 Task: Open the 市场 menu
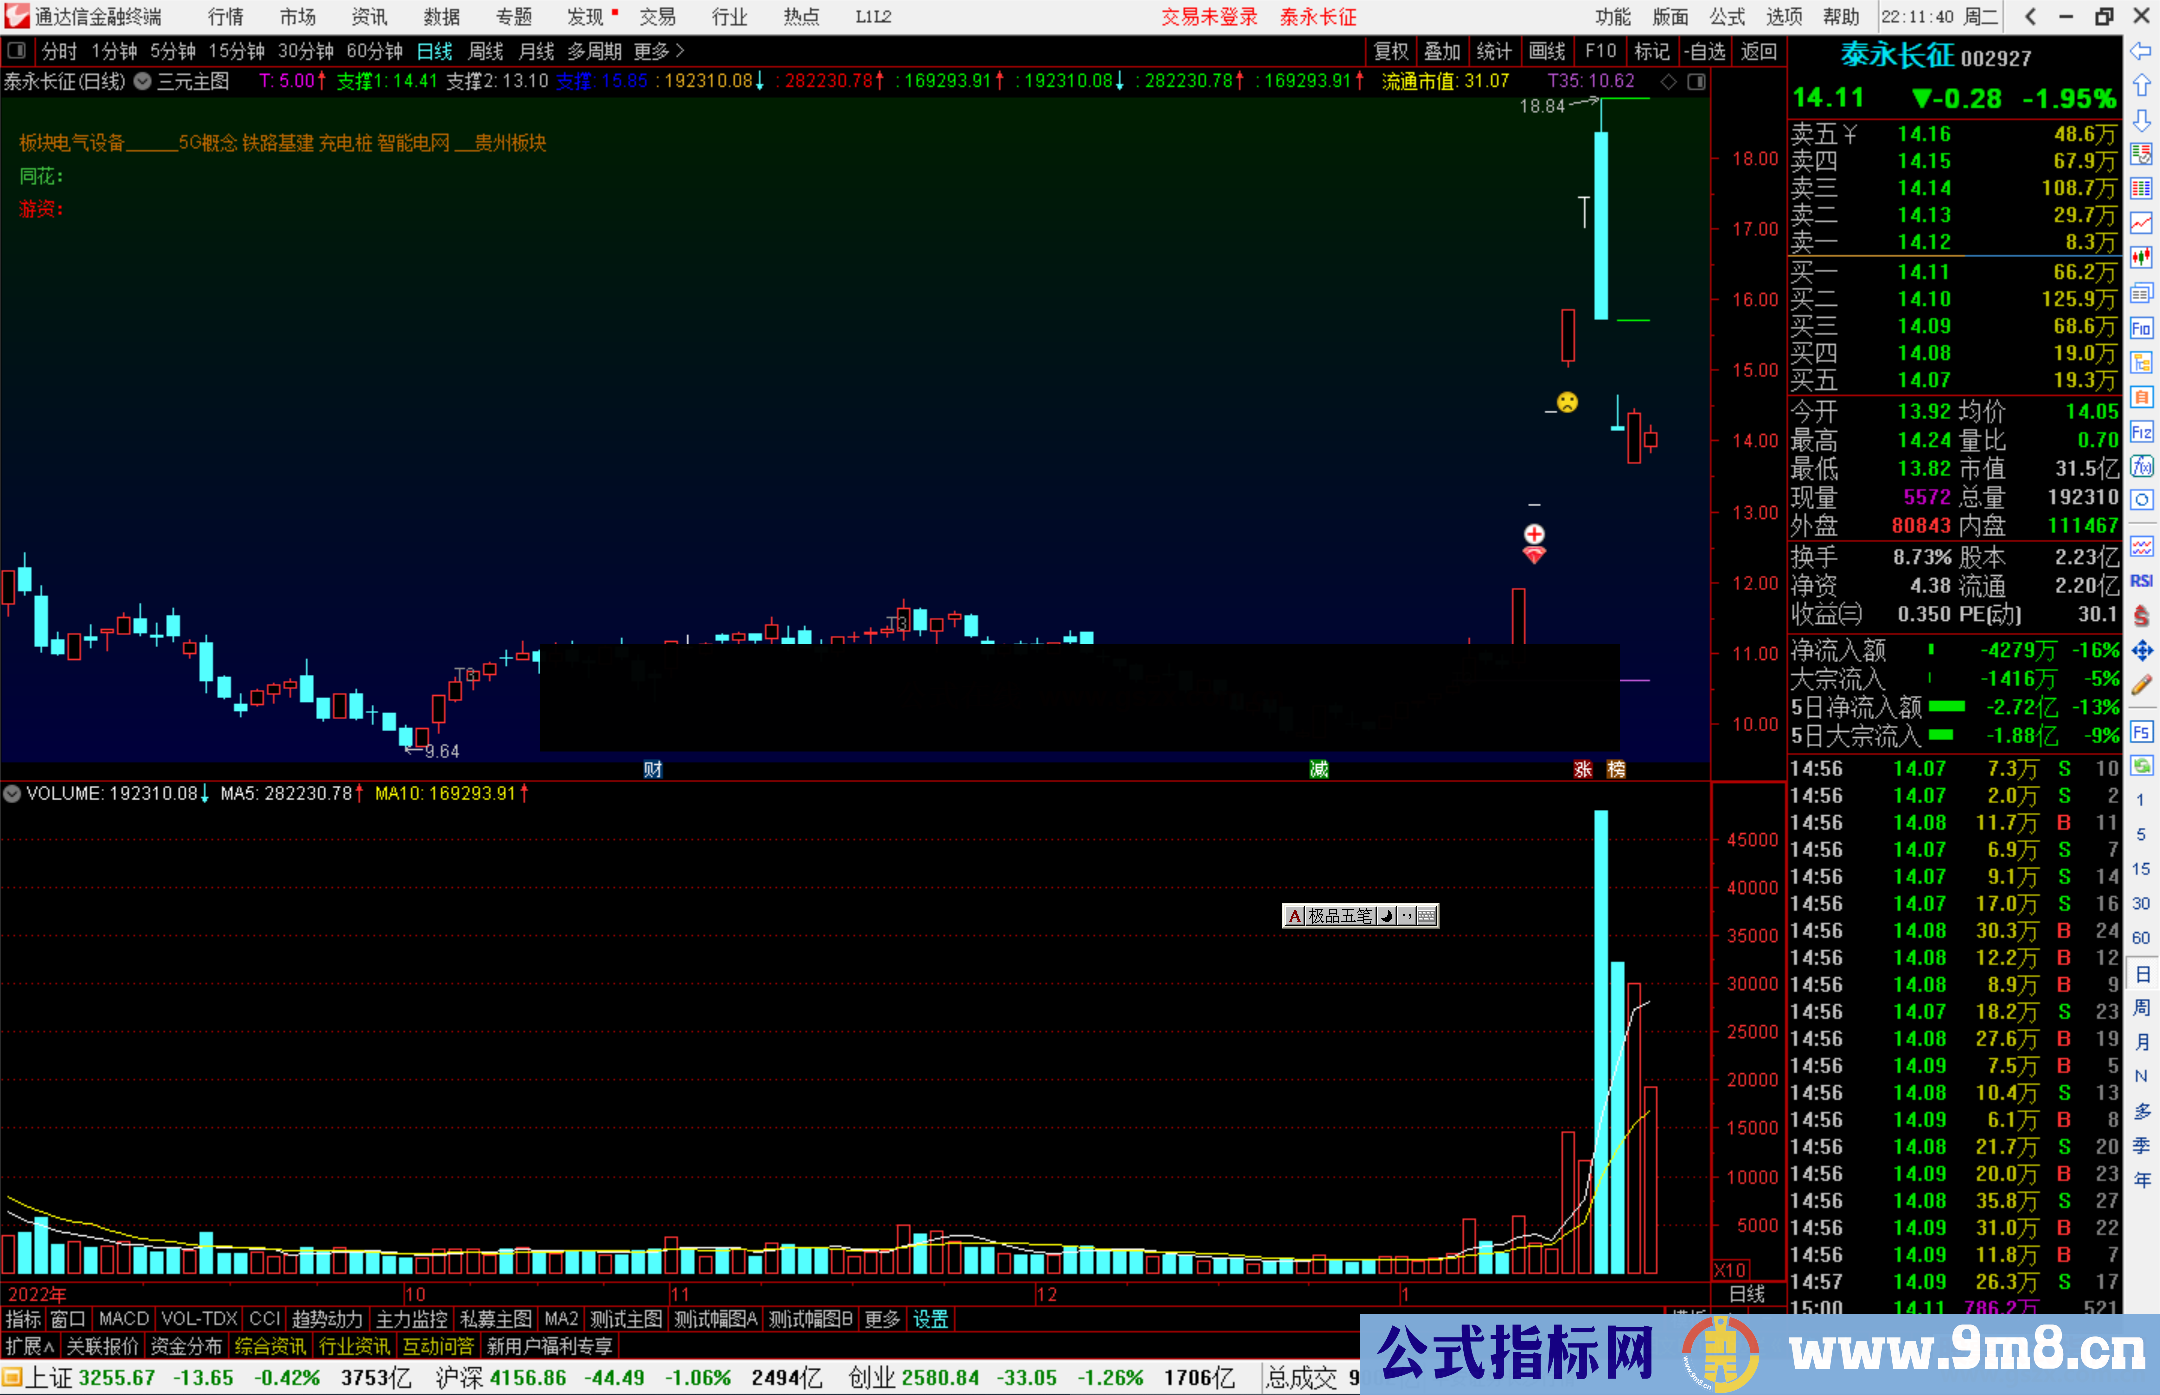(298, 17)
